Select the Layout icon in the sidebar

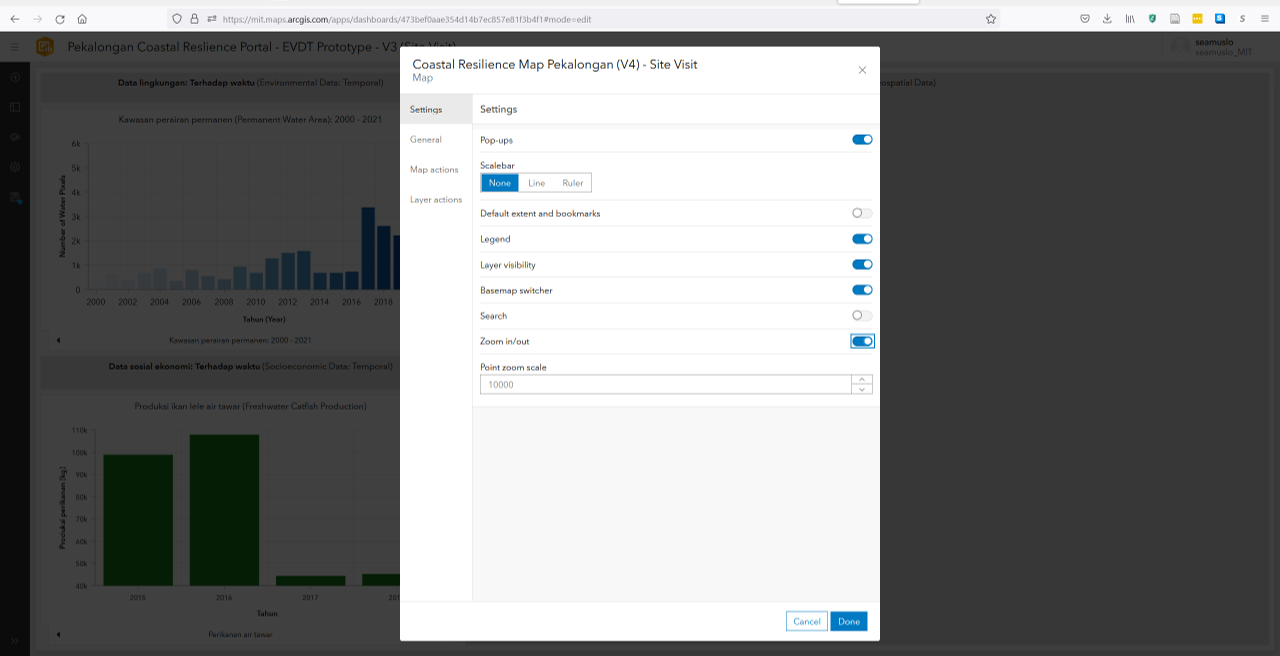point(14,106)
